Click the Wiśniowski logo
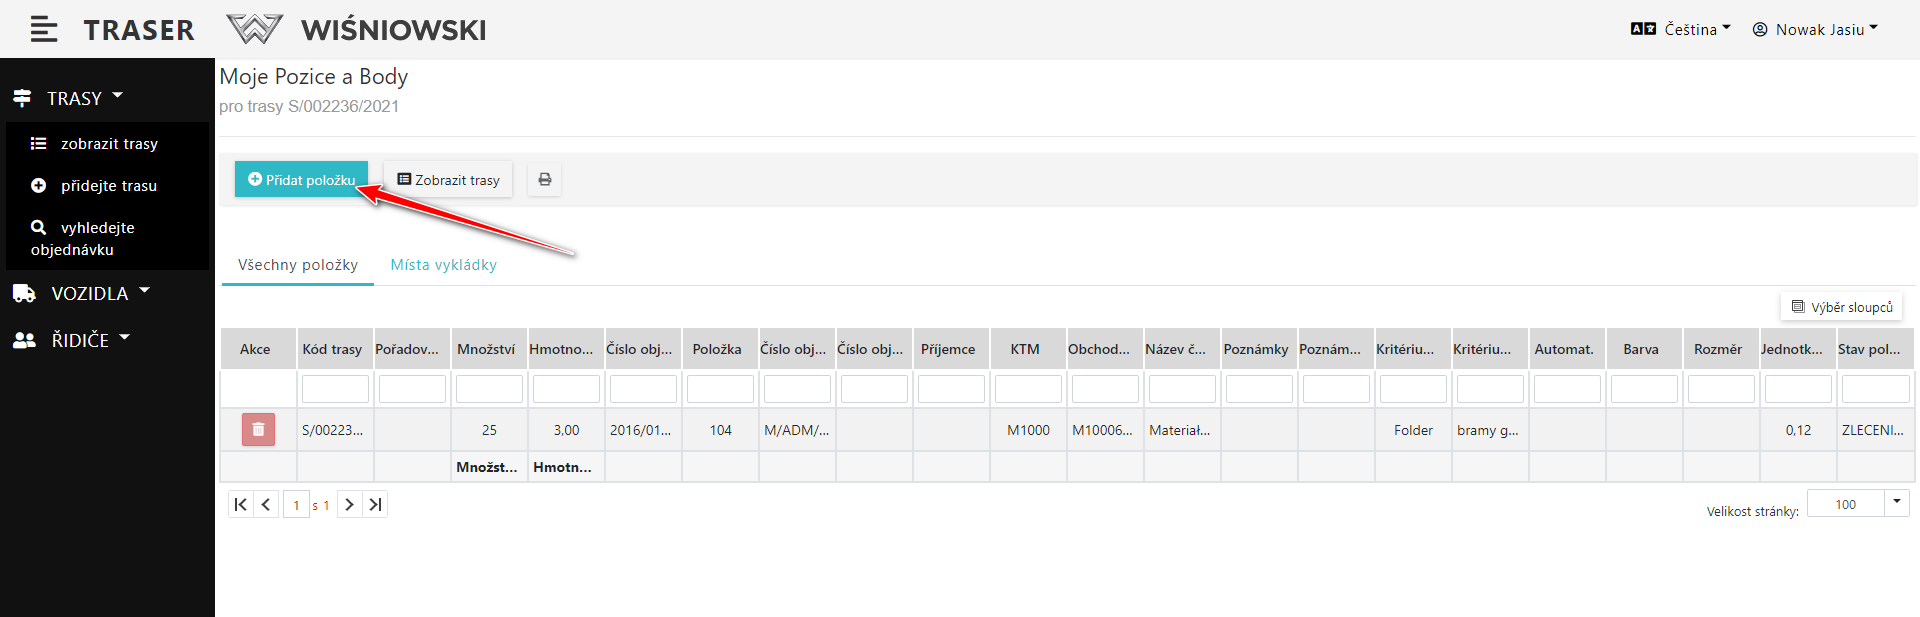Screen dimensions: 1920x617 coord(357,30)
